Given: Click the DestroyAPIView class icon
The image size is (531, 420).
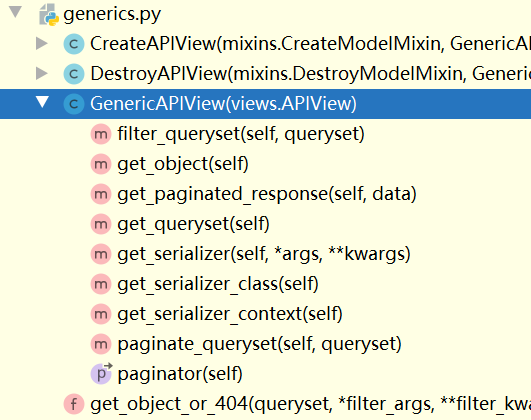Looking at the screenshot, I should 74,74.
